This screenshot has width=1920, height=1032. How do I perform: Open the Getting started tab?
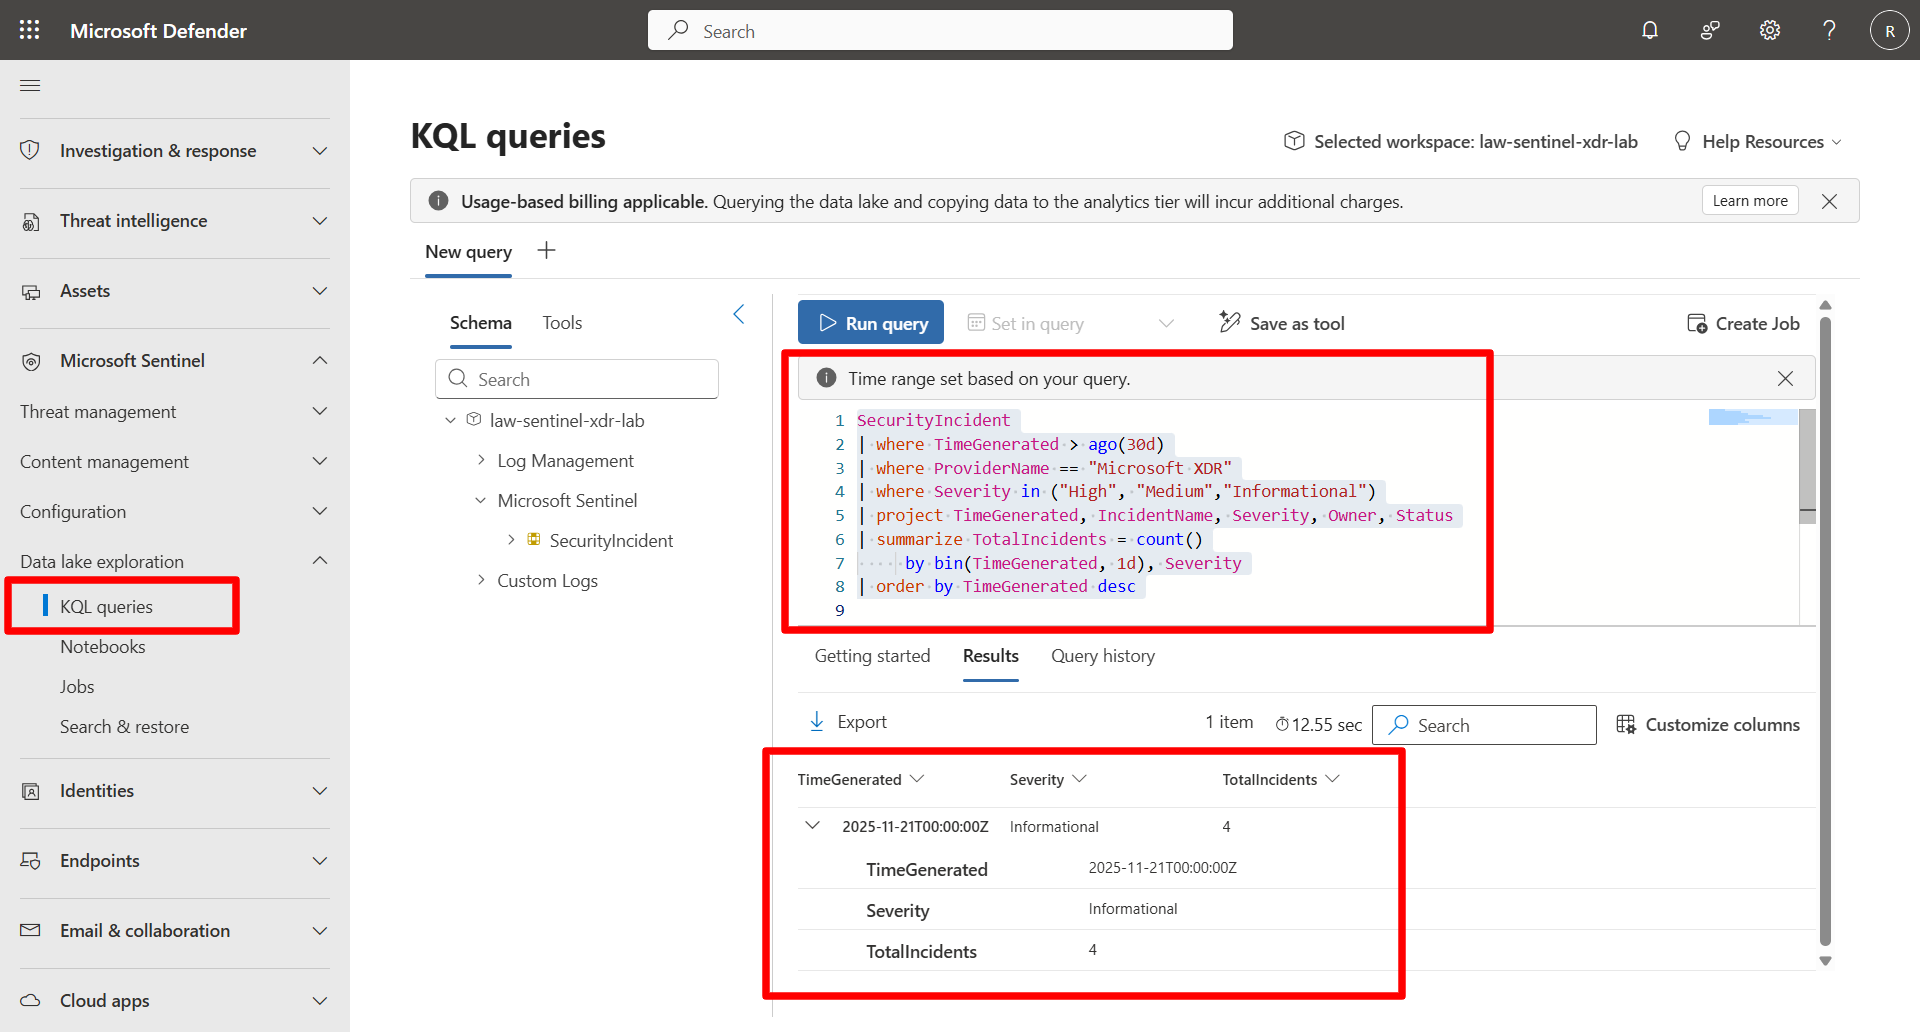(872, 656)
